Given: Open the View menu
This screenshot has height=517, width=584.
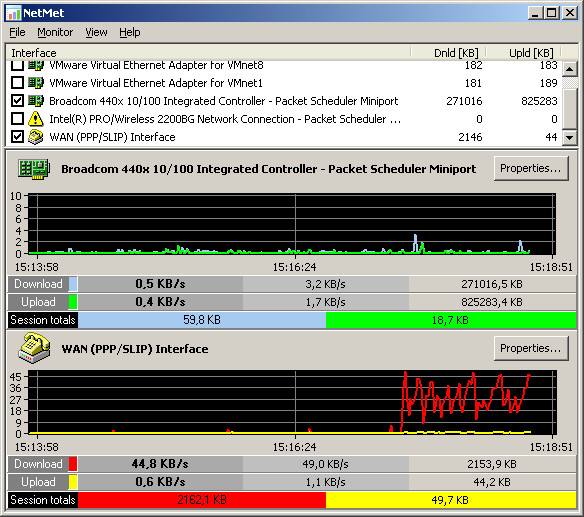Looking at the screenshot, I should tap(96, 32).
